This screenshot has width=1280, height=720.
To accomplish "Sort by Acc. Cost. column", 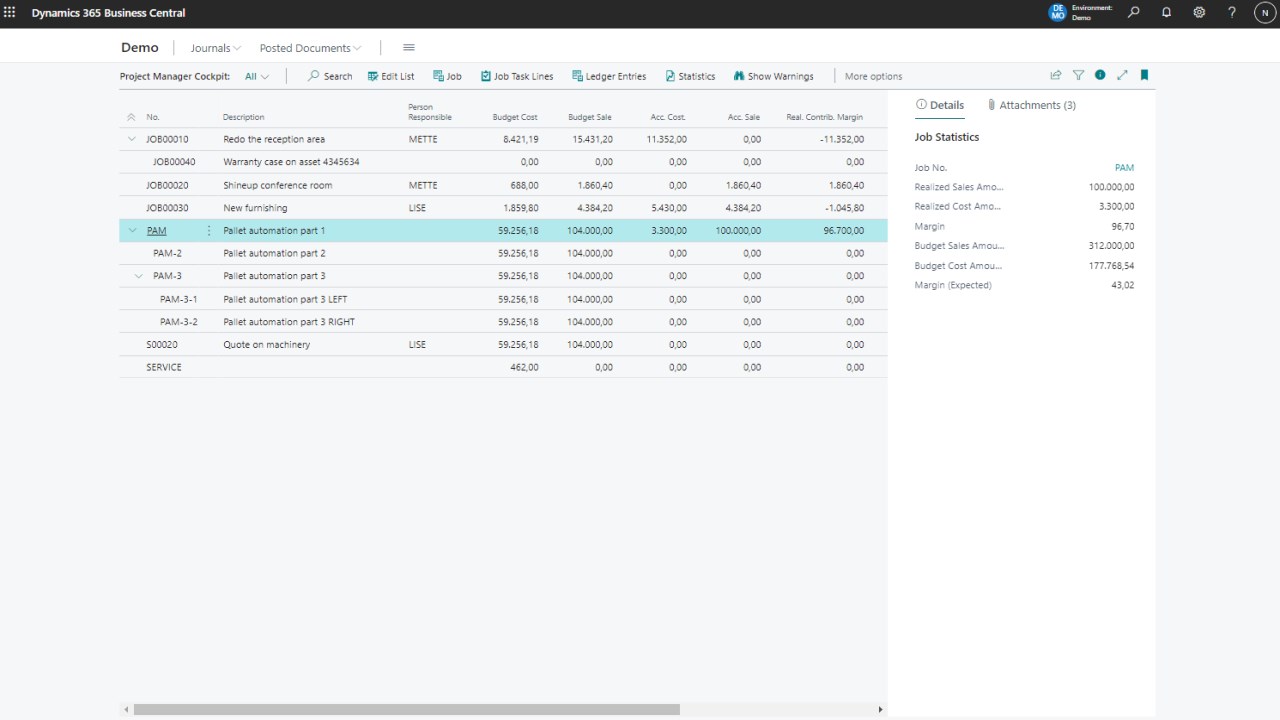I will (x=668, y=117).
